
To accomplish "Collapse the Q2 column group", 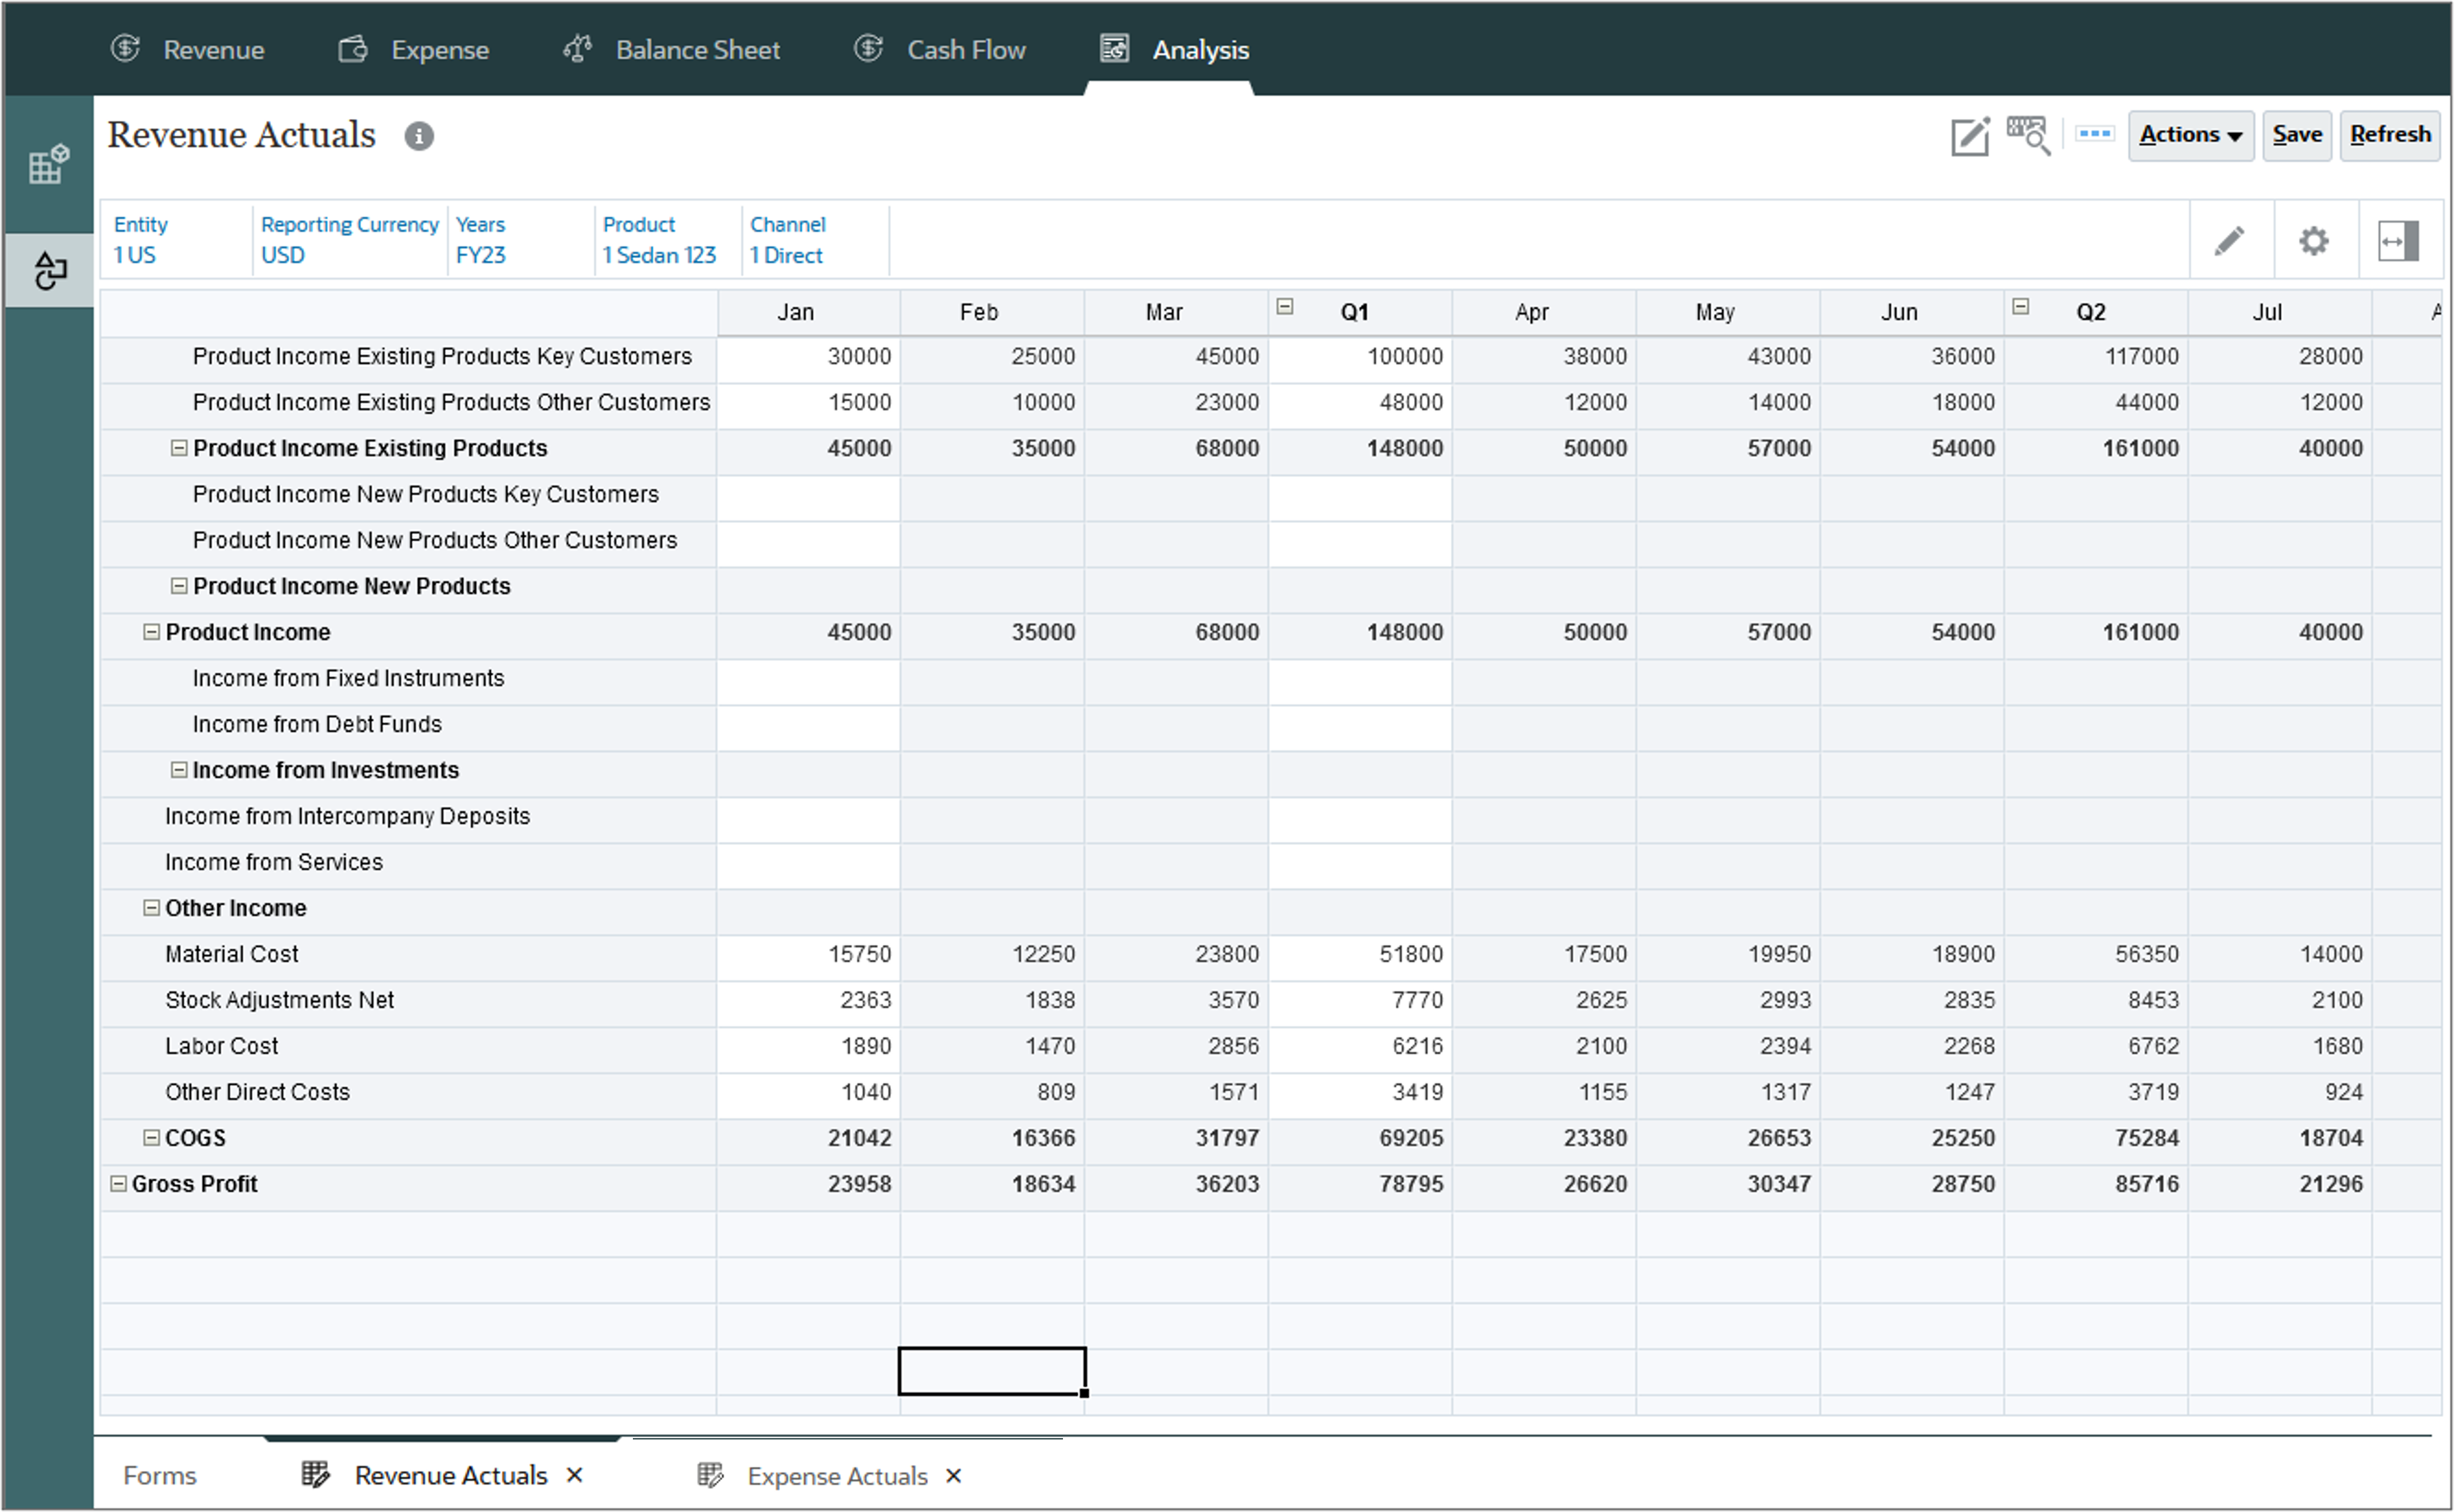I will coord(2020,307).
